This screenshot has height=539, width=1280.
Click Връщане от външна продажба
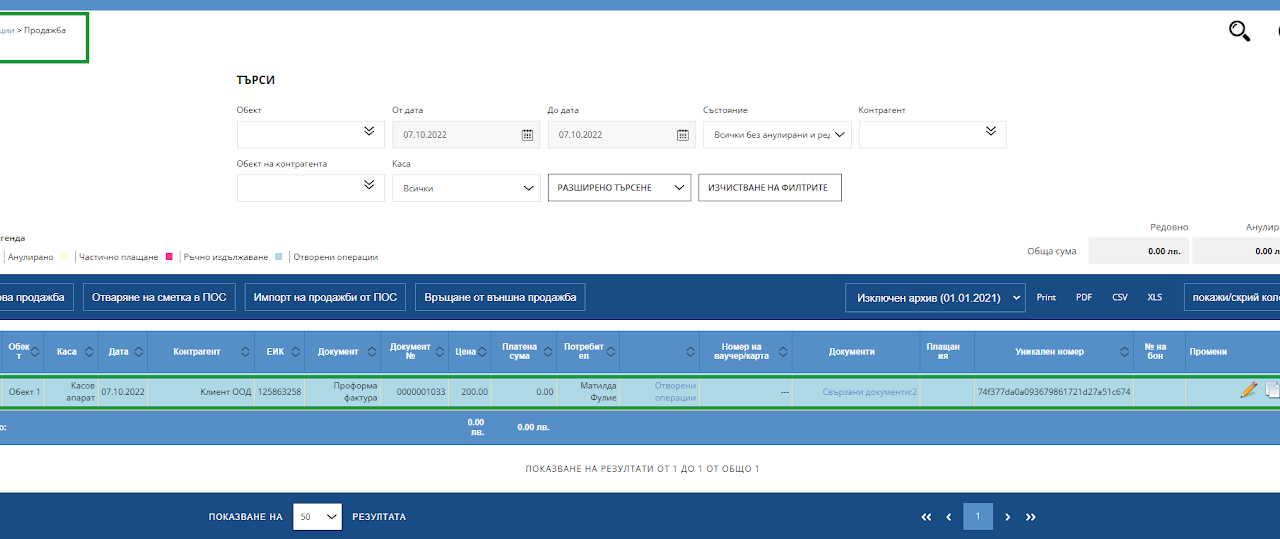pos(500,297)
